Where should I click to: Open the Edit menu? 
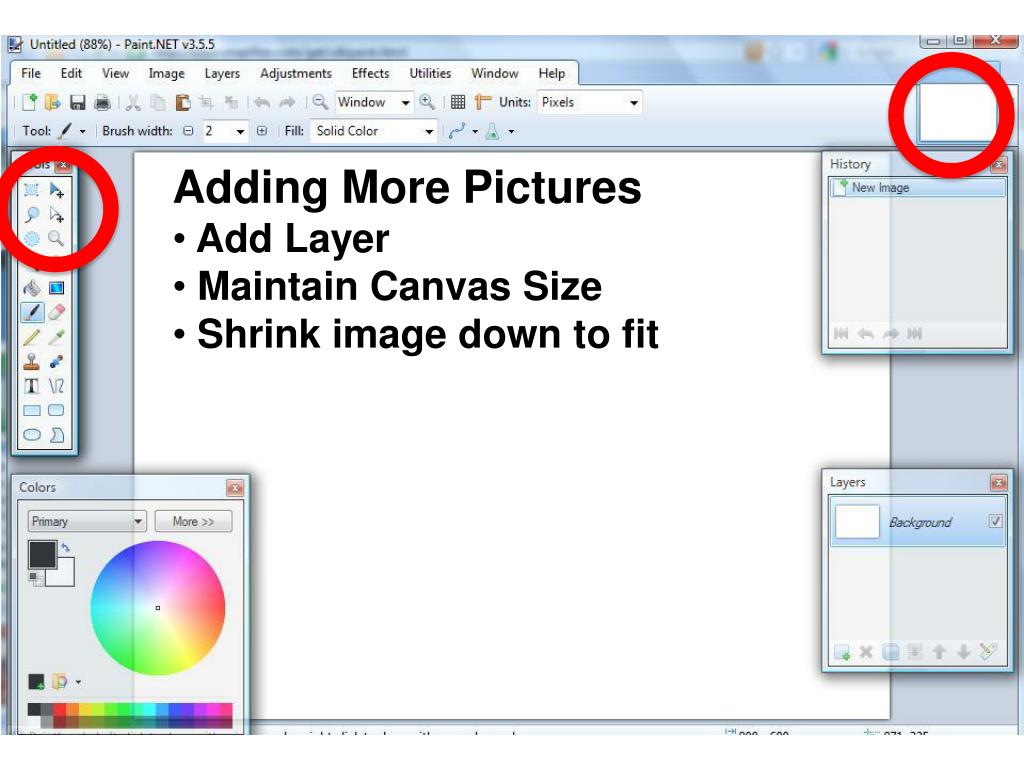click(x=71, y=73)
